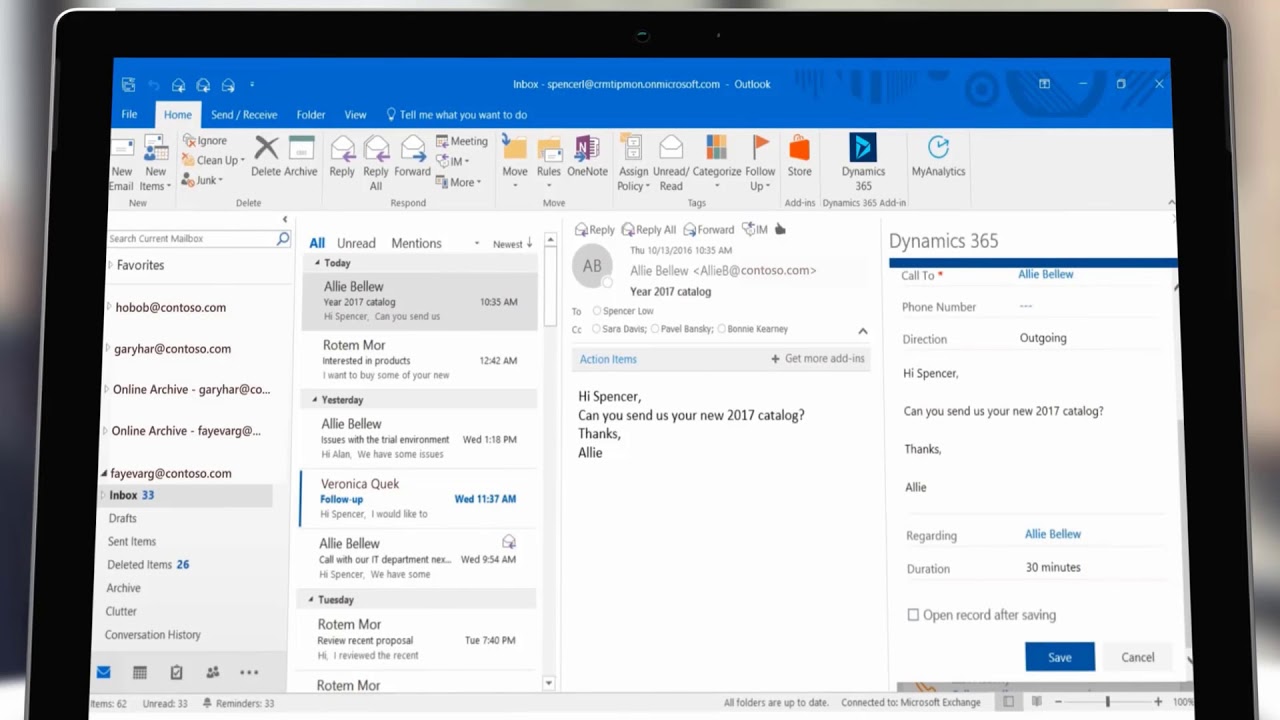Click more navigation options dots
Image resolution: width=1280 pixels, height=720 pixels.
249,673
